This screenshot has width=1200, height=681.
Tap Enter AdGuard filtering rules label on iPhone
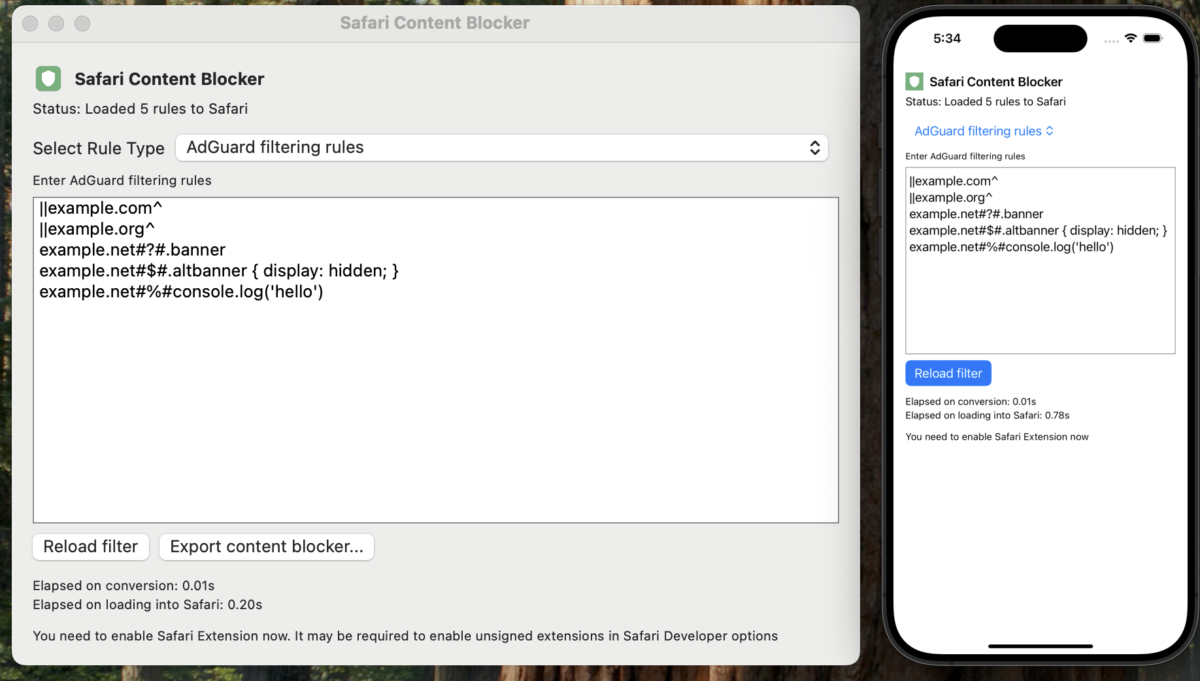[965, 156]
